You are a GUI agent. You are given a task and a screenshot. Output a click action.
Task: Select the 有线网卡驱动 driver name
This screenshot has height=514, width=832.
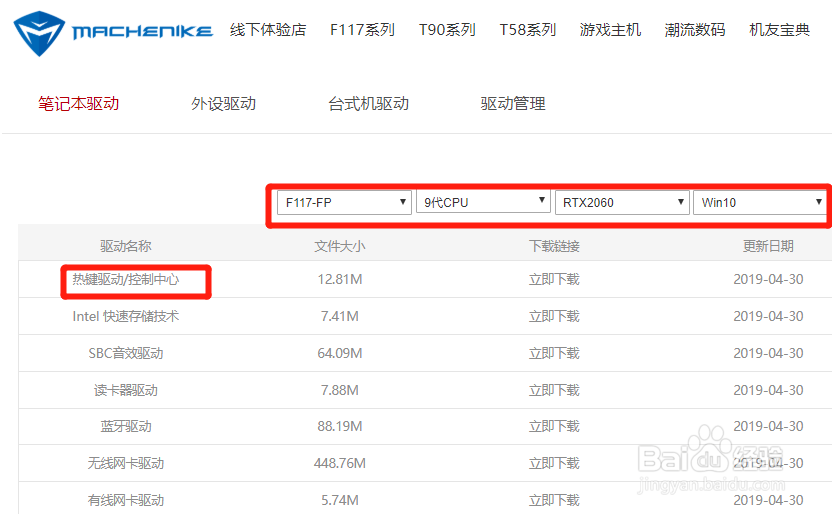click(x=126, y=500)
